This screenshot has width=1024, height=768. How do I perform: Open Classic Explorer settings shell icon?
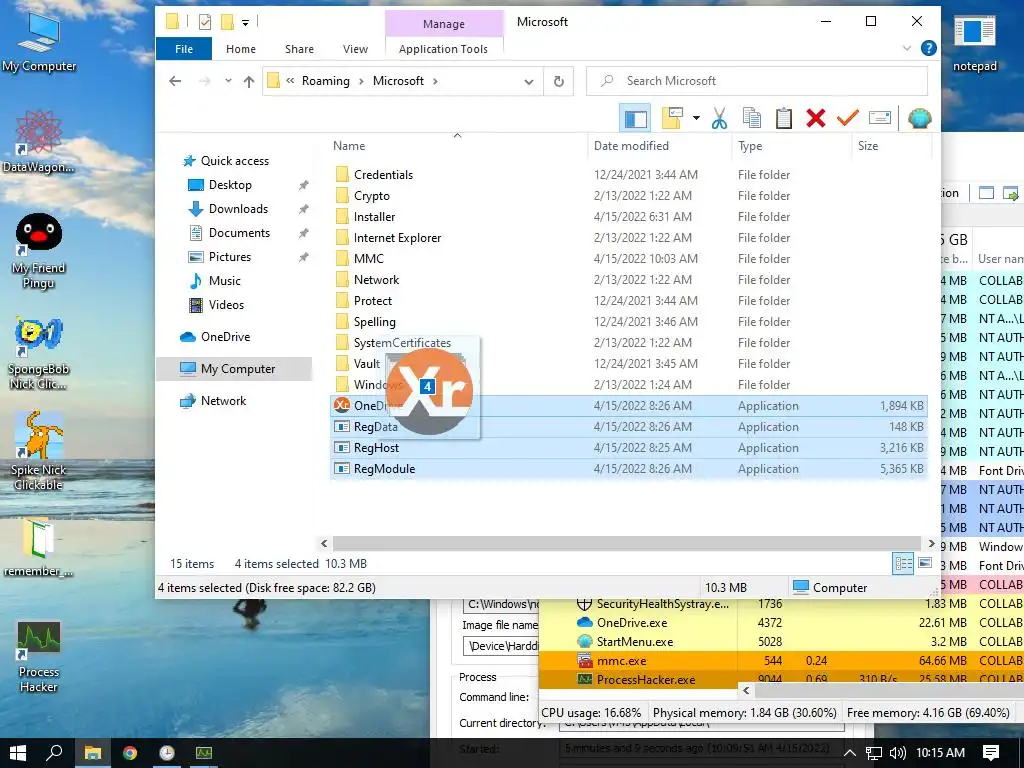pos(919,118)
